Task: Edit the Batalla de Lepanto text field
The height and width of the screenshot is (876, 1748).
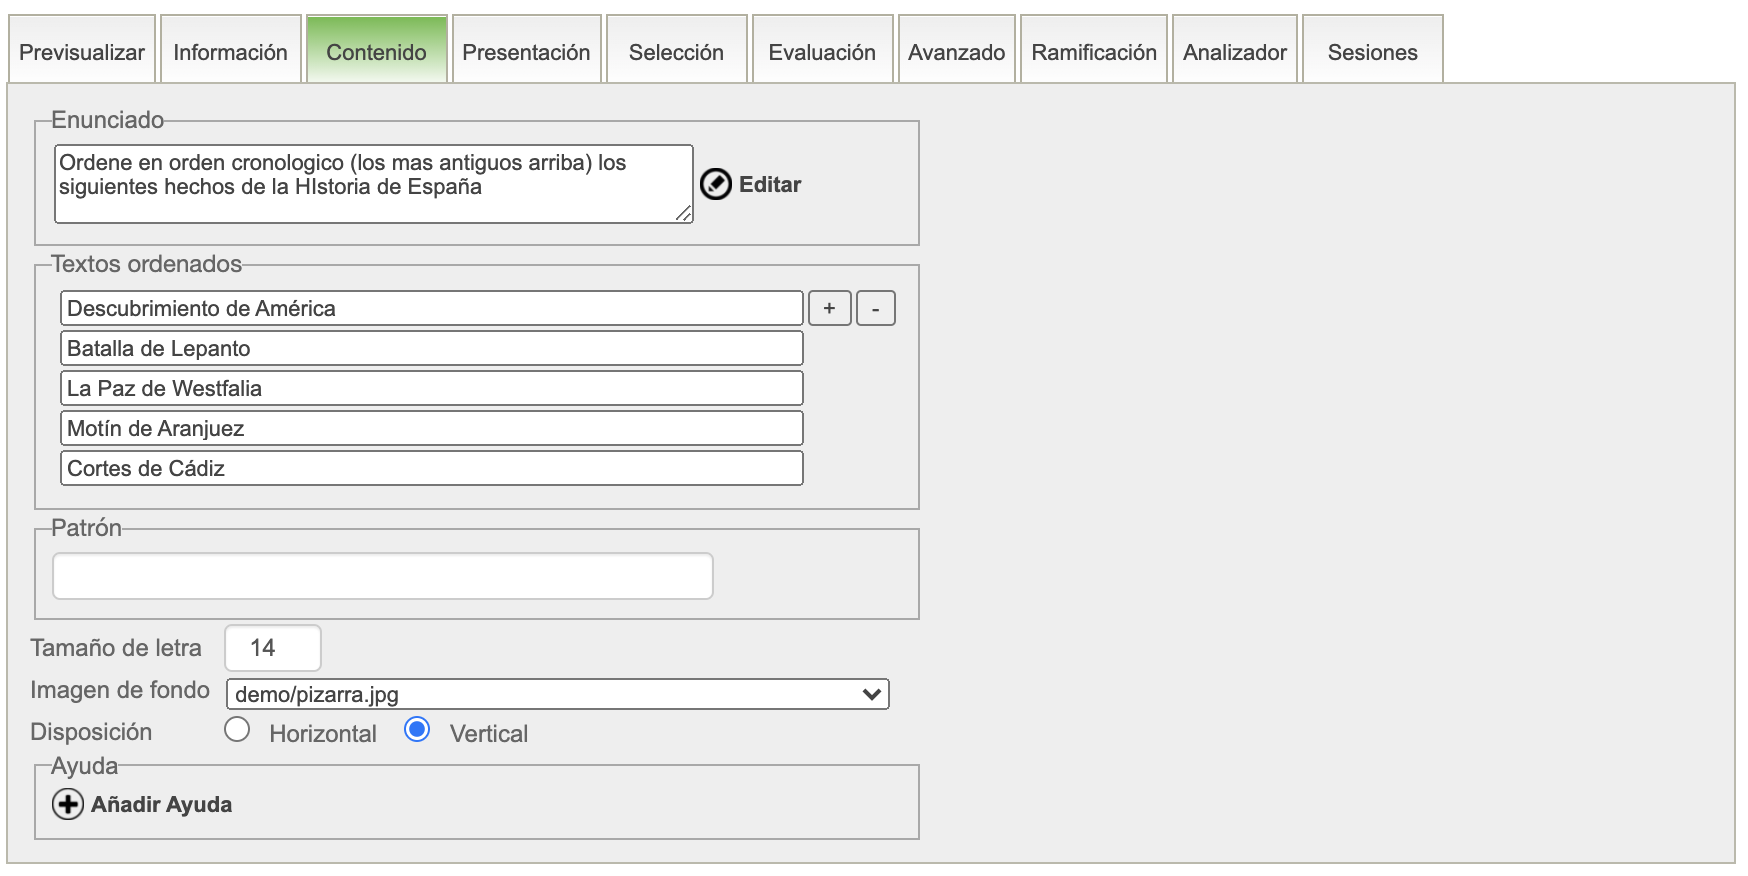Action: [431, 348]
